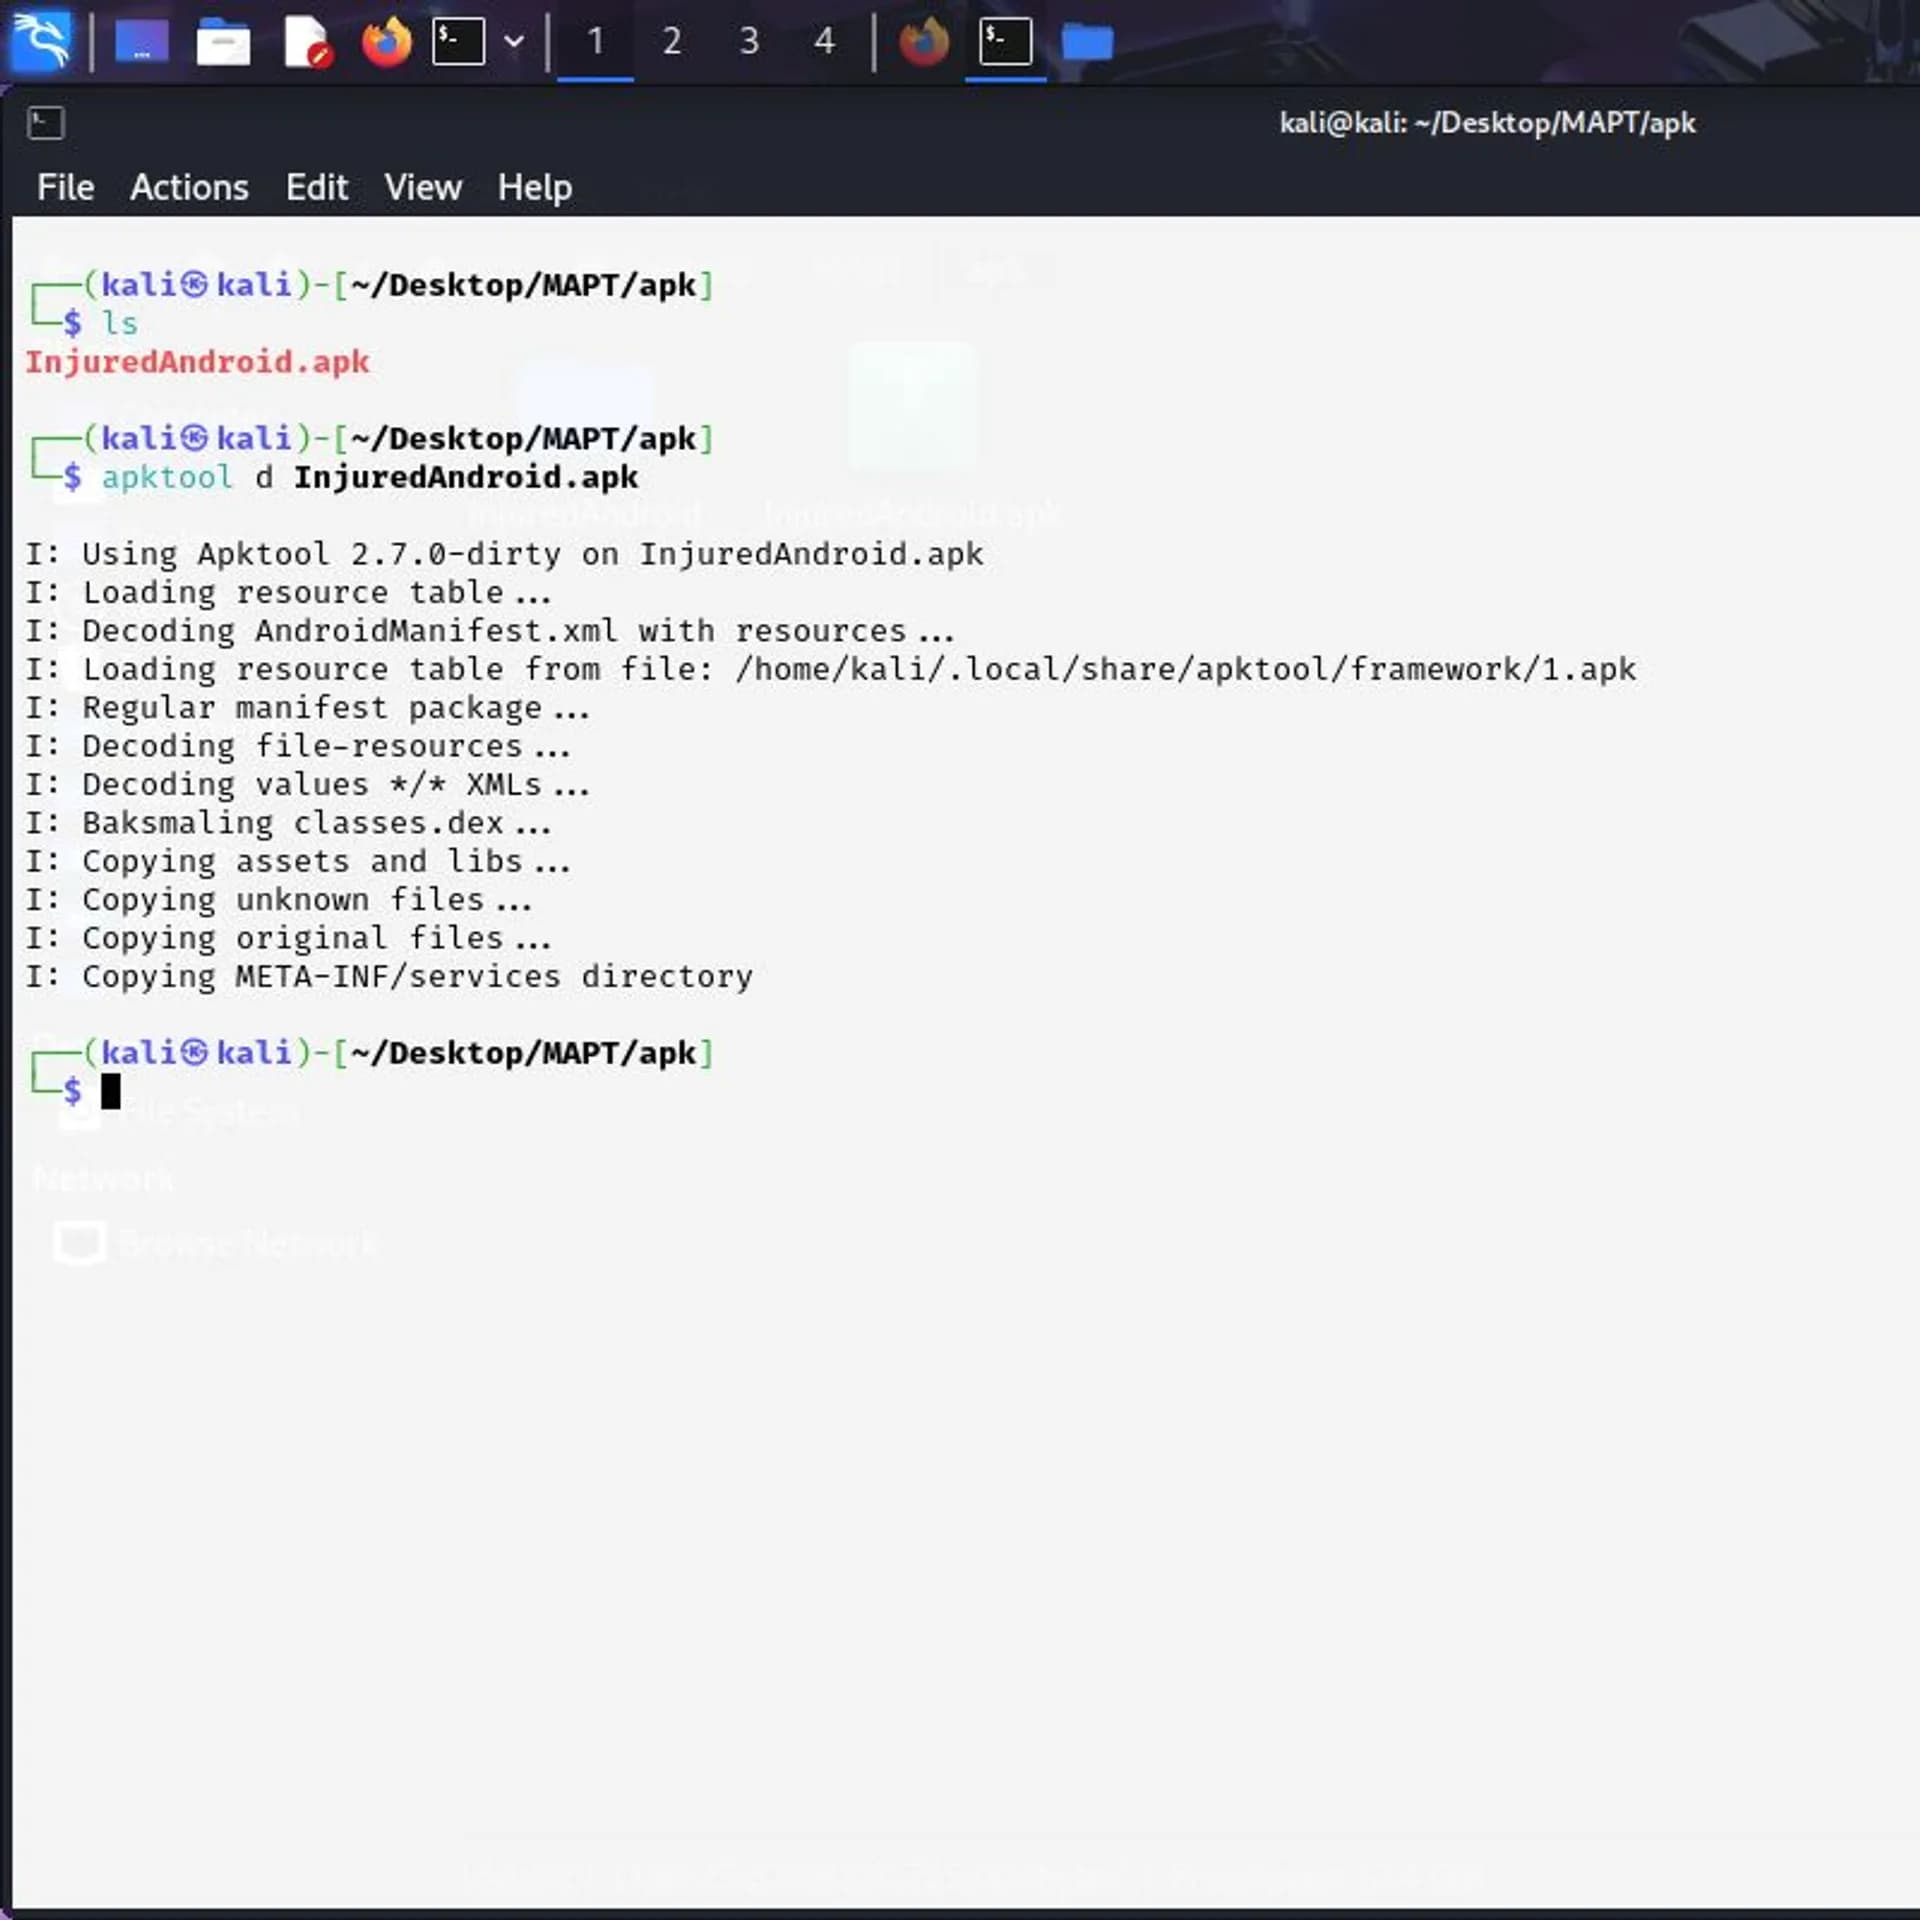Click the framework/1.apk path line

tap(830, 669)
